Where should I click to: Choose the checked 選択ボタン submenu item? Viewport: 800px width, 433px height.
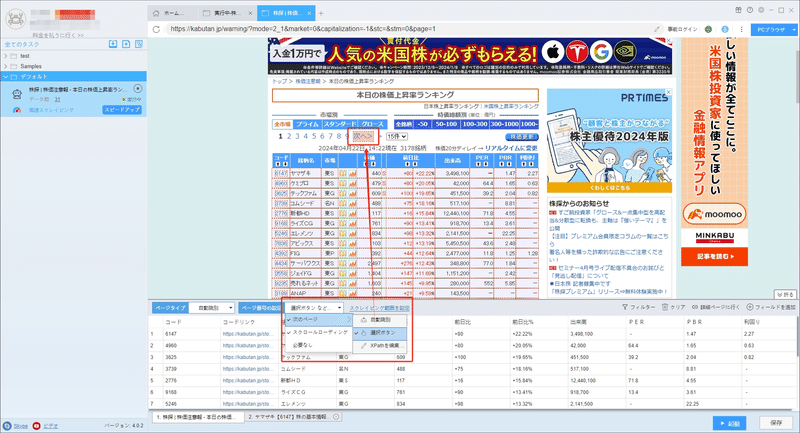(380, 333)
